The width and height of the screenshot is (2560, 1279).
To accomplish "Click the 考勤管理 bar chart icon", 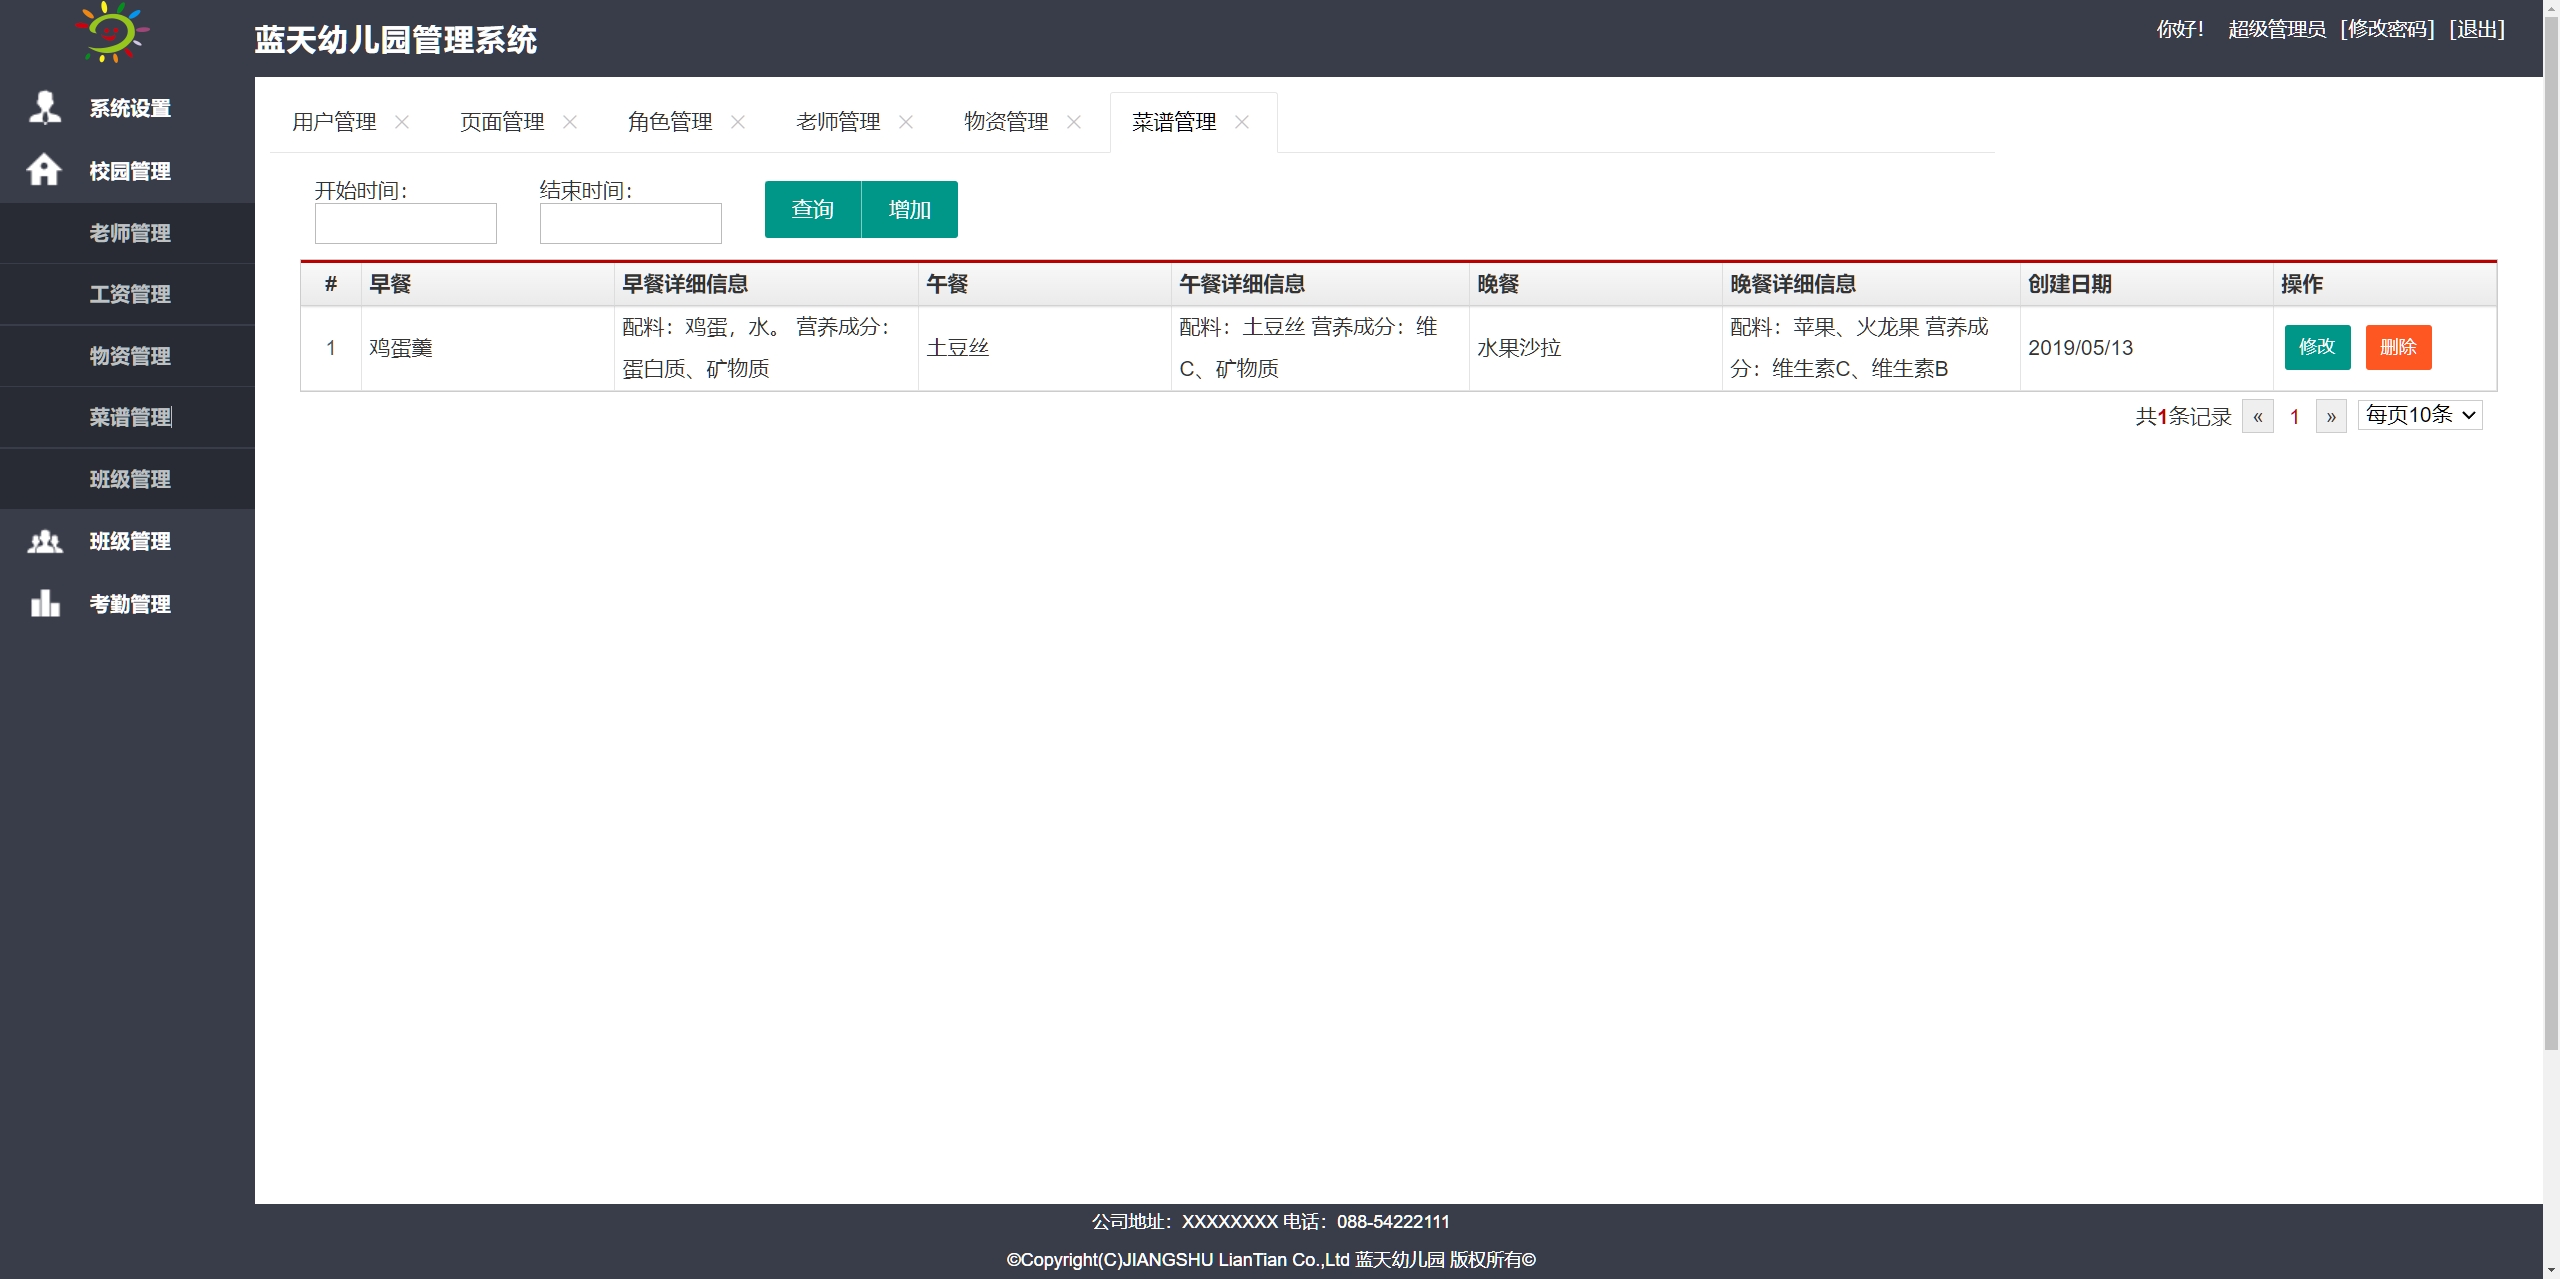I will point(45,603).
